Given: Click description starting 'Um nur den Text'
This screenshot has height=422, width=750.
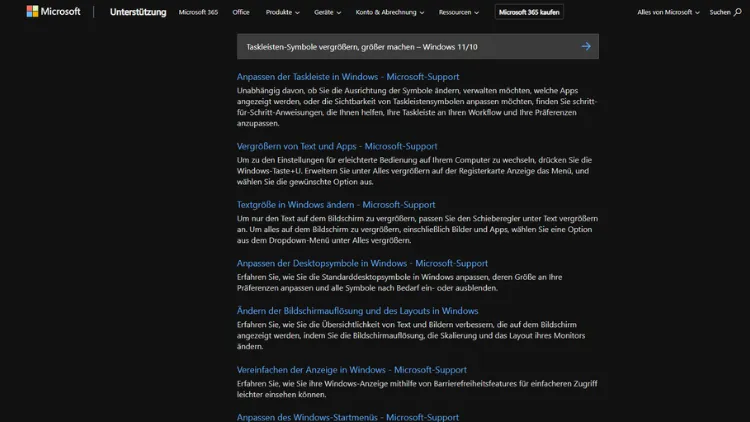Looking at the screenshot, I should (417, 229).
